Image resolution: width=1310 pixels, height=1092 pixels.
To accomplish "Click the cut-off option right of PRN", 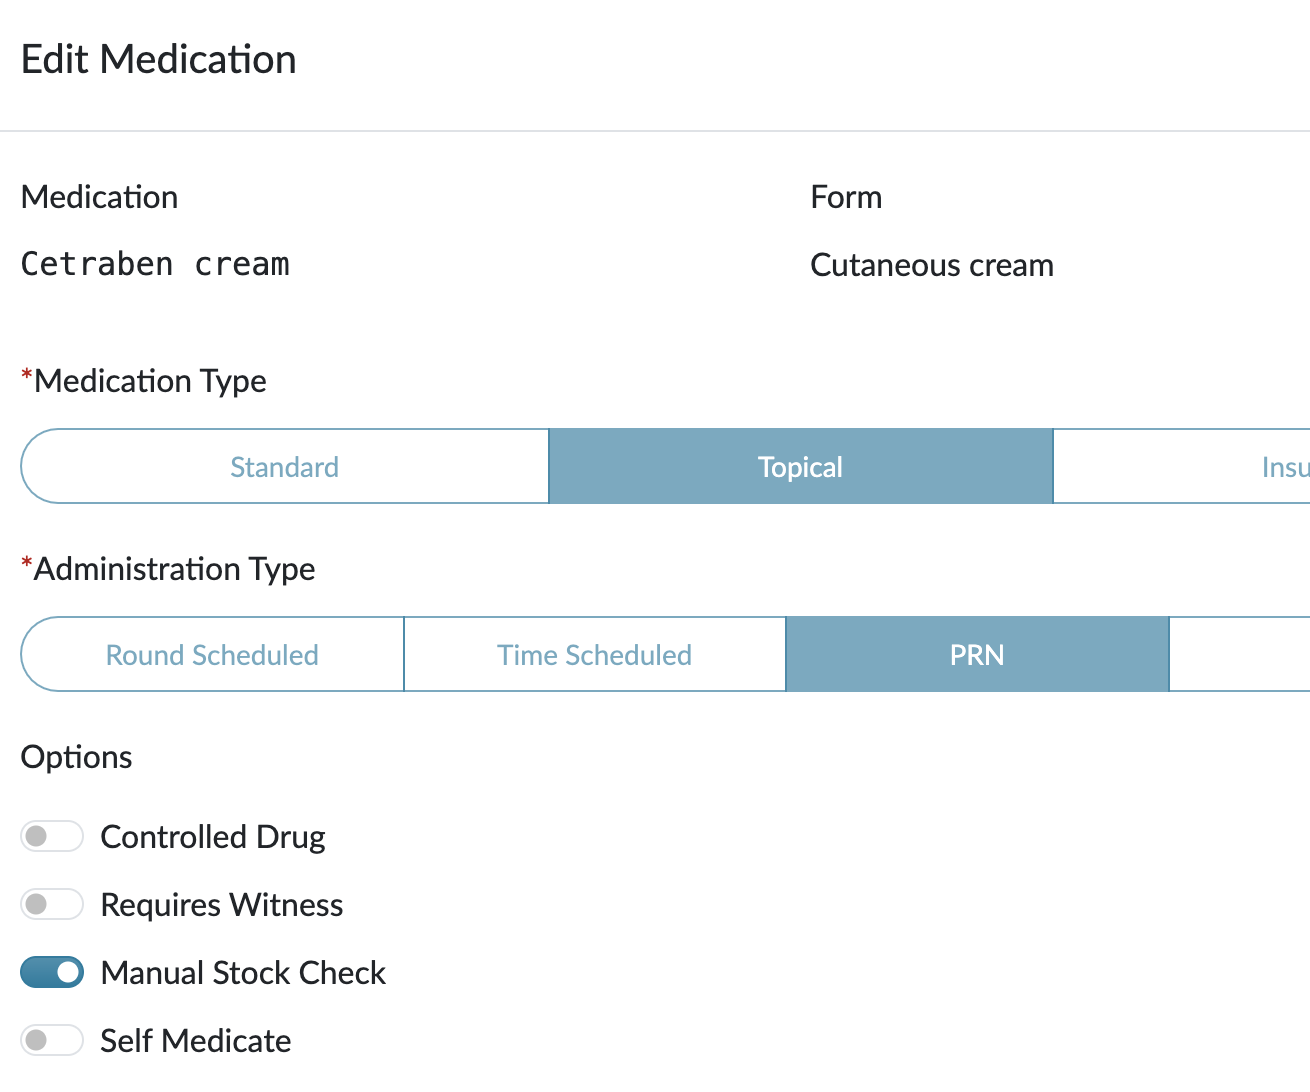I will tap(1240, 655).
